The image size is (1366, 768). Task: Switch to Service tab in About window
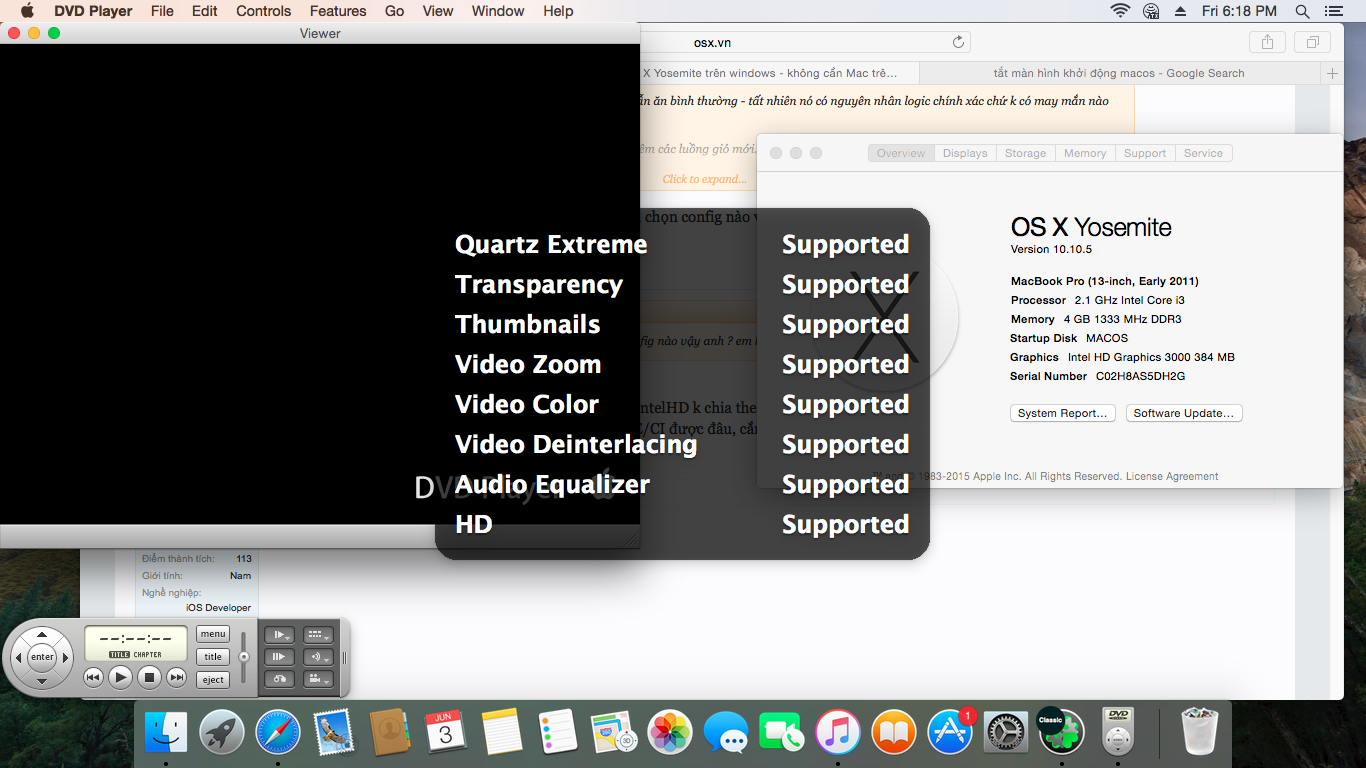(x=1203, y=153)
